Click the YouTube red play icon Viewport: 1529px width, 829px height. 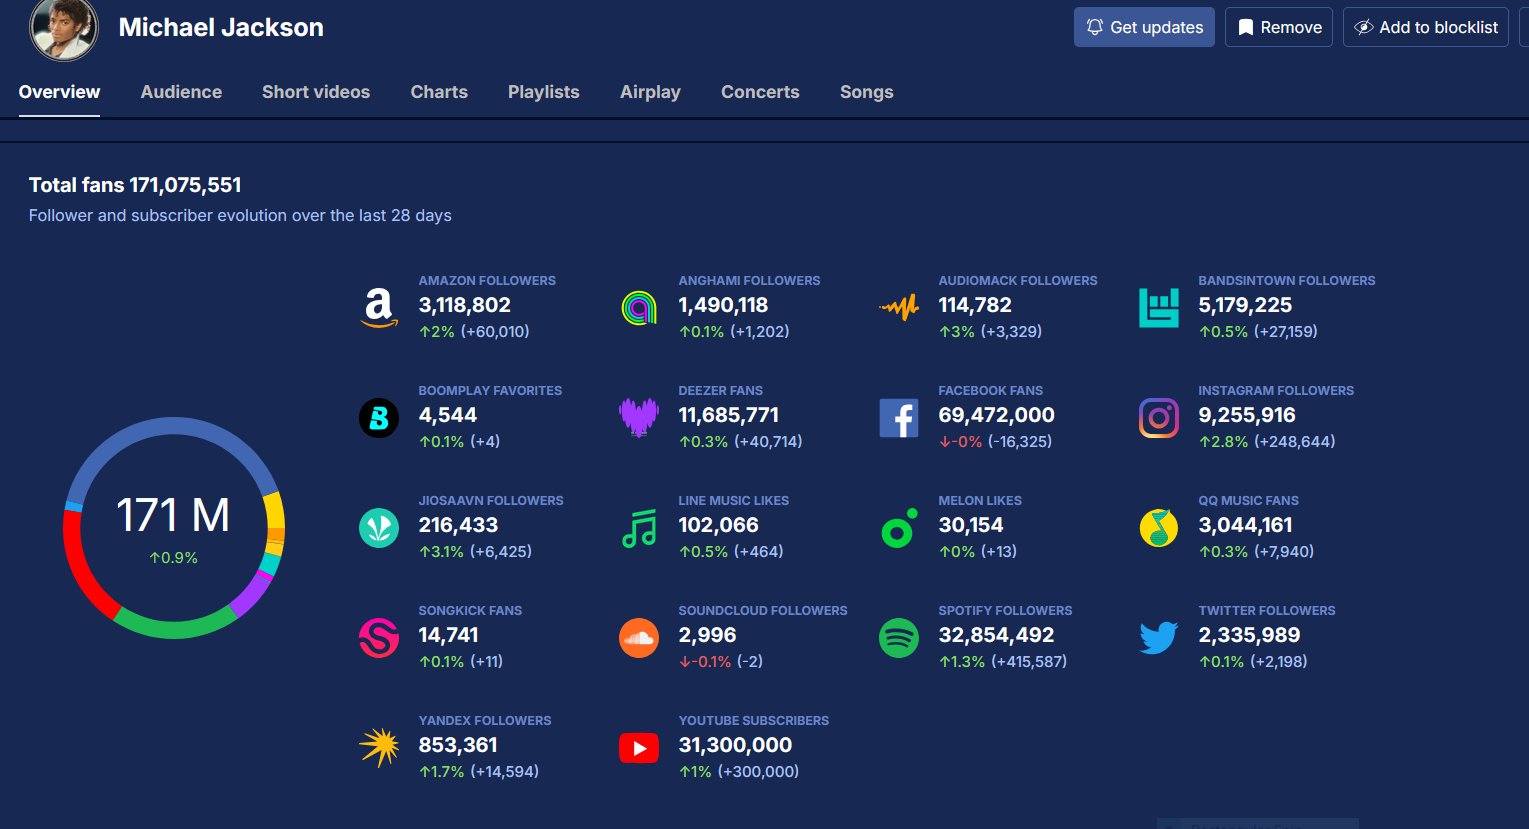(639, 748)
